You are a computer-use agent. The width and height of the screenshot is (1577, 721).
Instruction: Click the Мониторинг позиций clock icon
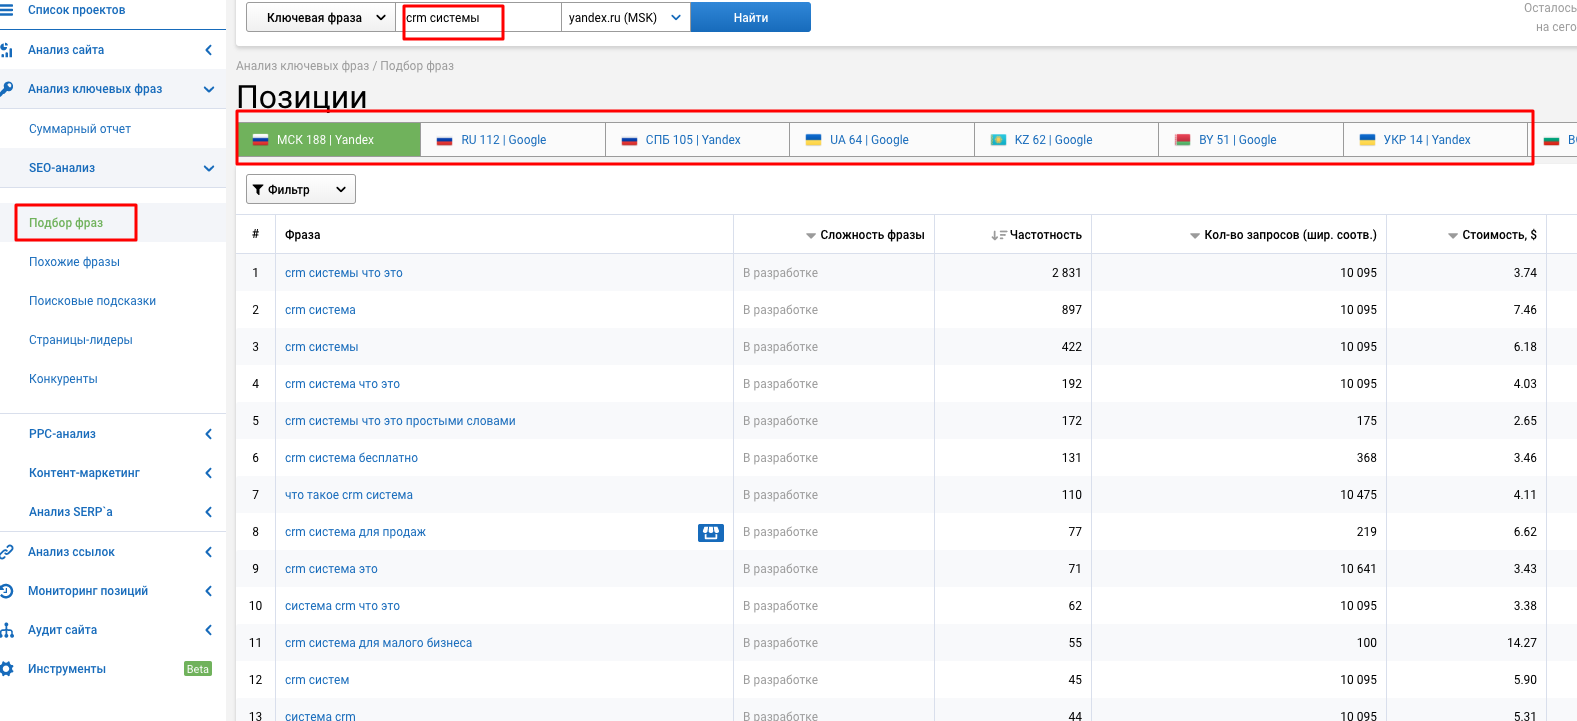pos(7,591)
